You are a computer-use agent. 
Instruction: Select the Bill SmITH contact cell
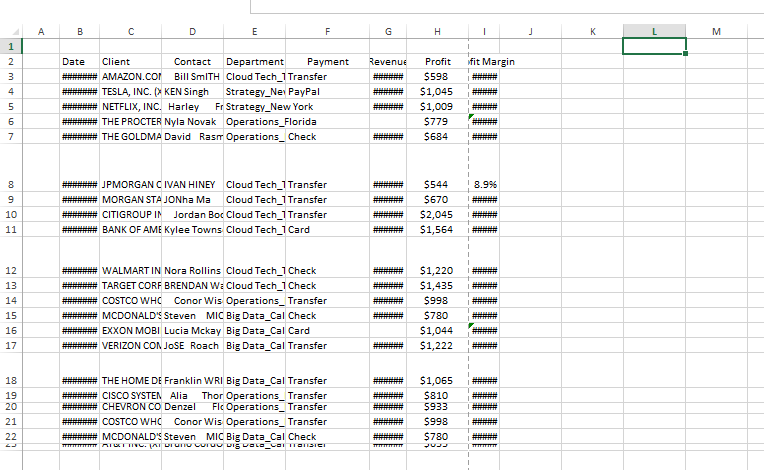point(192,77)
